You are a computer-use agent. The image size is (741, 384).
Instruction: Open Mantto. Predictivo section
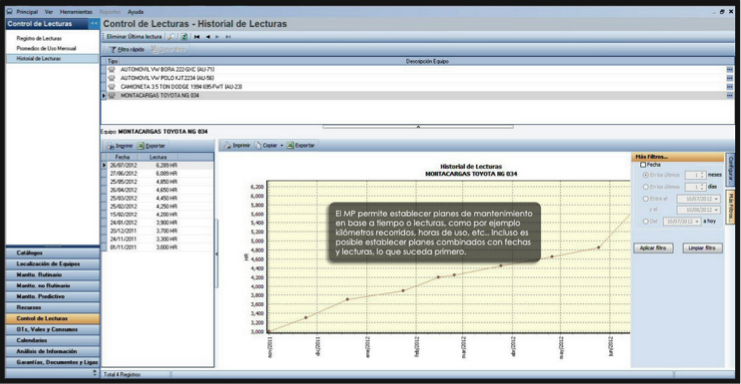[52, 297]
